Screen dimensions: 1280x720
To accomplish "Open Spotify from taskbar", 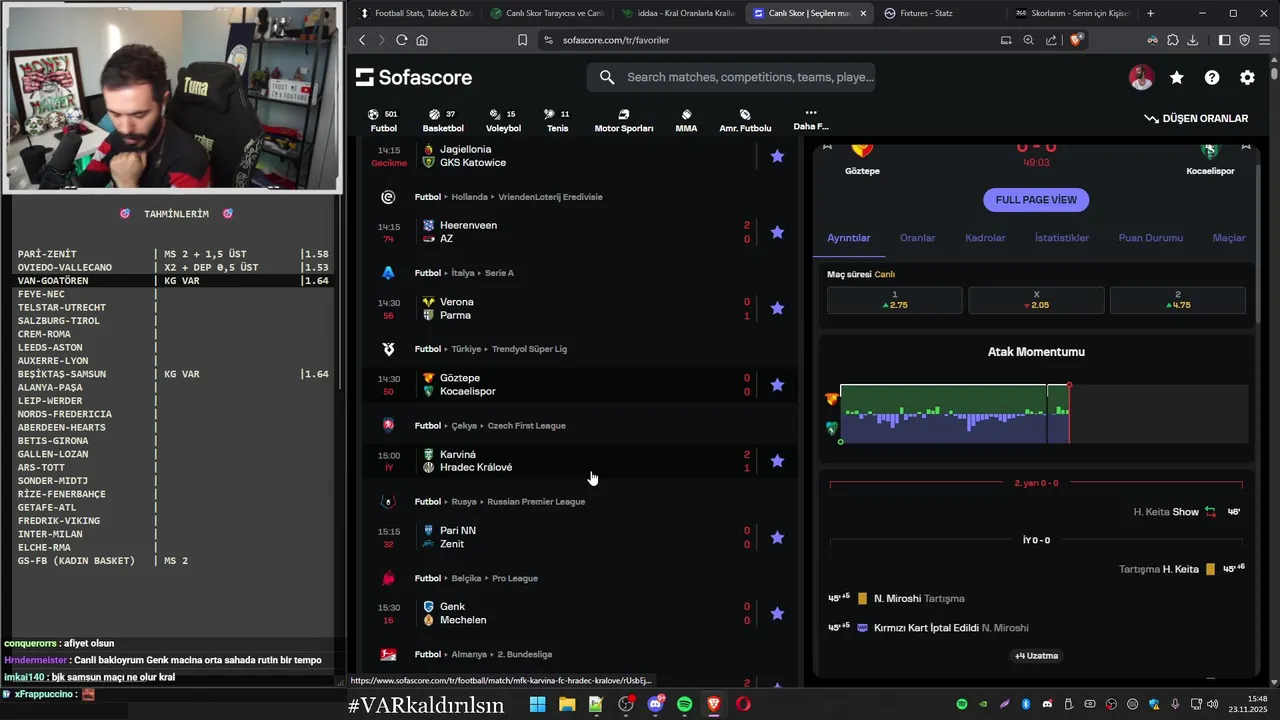I will [684, 704].
